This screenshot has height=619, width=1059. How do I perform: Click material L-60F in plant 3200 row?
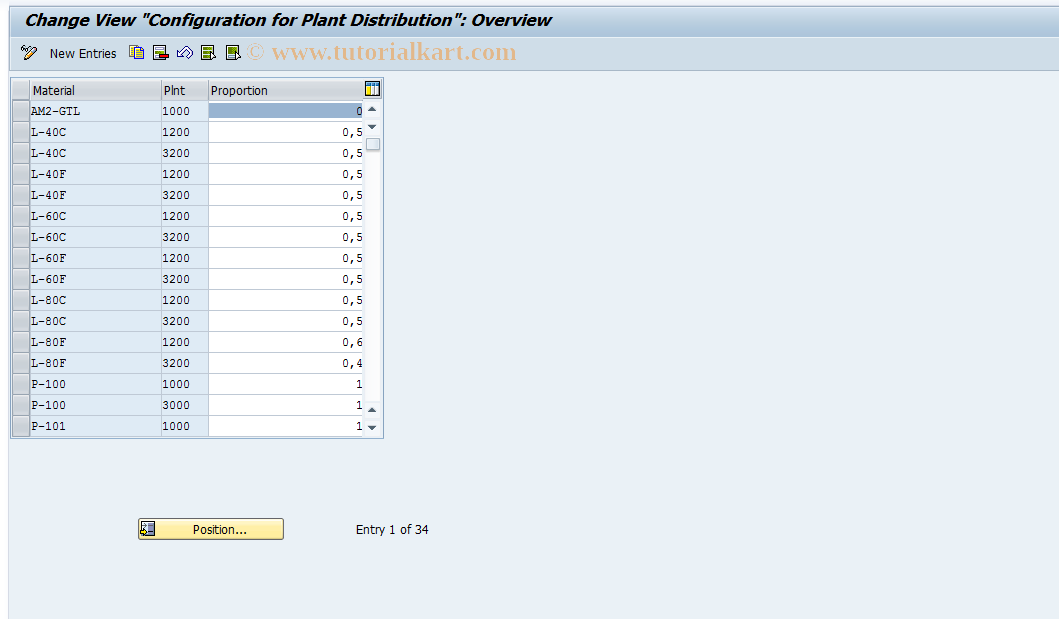coord(95,279)
